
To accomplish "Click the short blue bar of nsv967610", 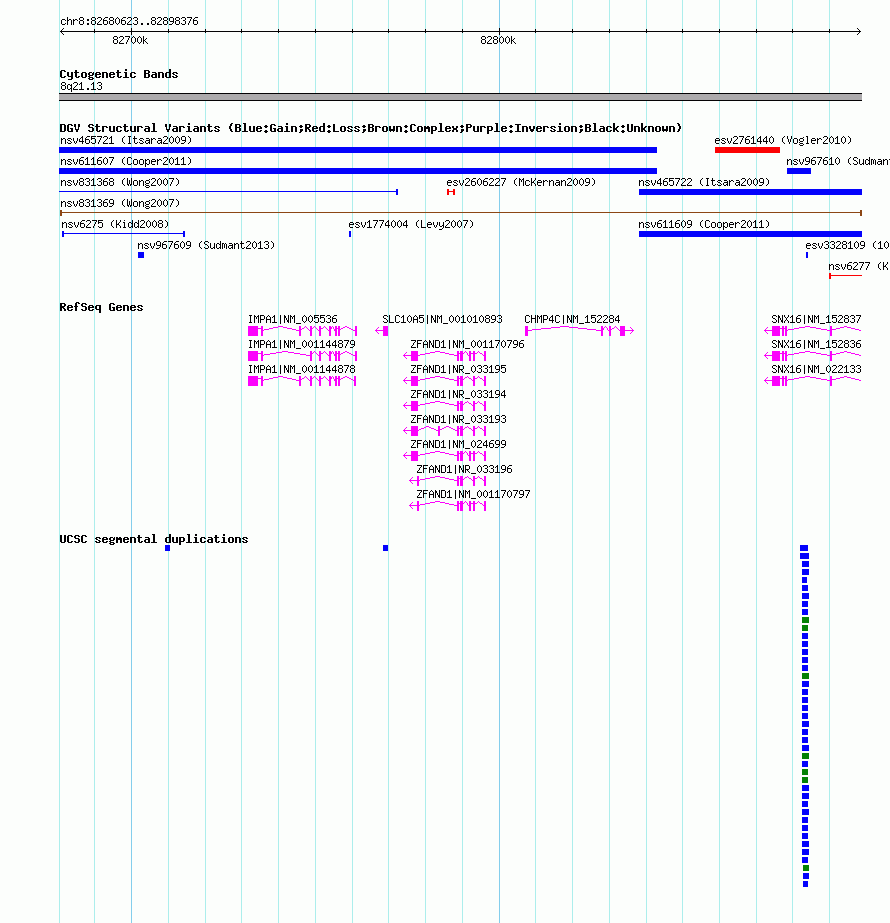I will pos(799,171).
